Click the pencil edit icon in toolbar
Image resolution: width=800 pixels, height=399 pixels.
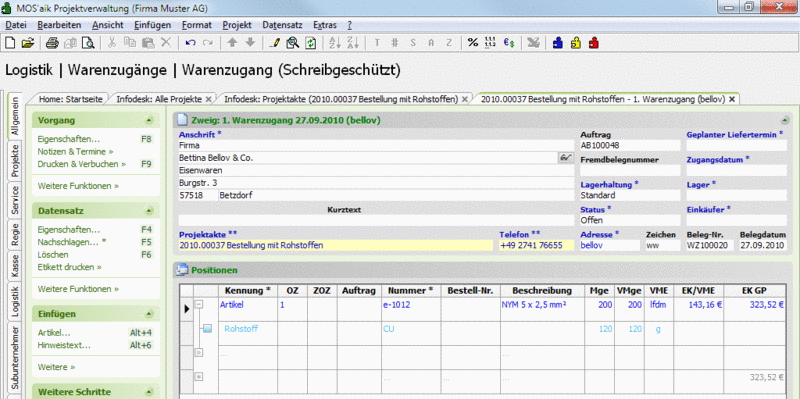click(x=274, y=43)
